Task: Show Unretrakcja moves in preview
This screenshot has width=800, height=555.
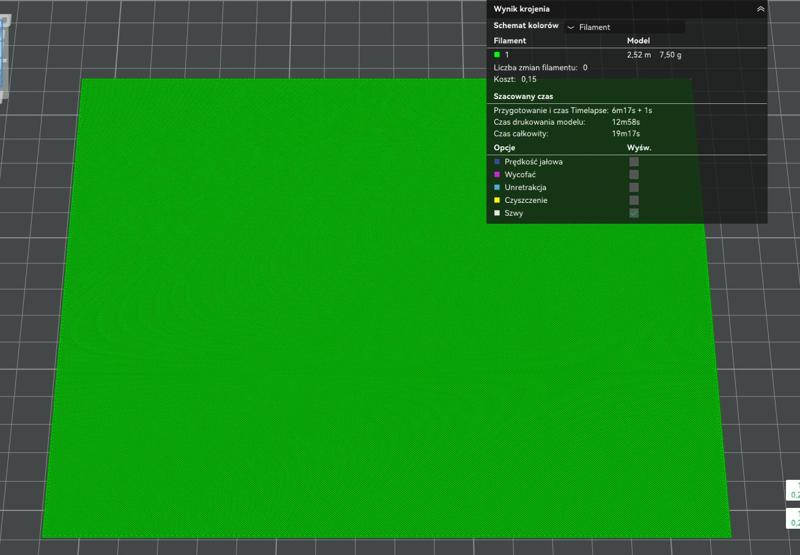Action: (634, 187)
